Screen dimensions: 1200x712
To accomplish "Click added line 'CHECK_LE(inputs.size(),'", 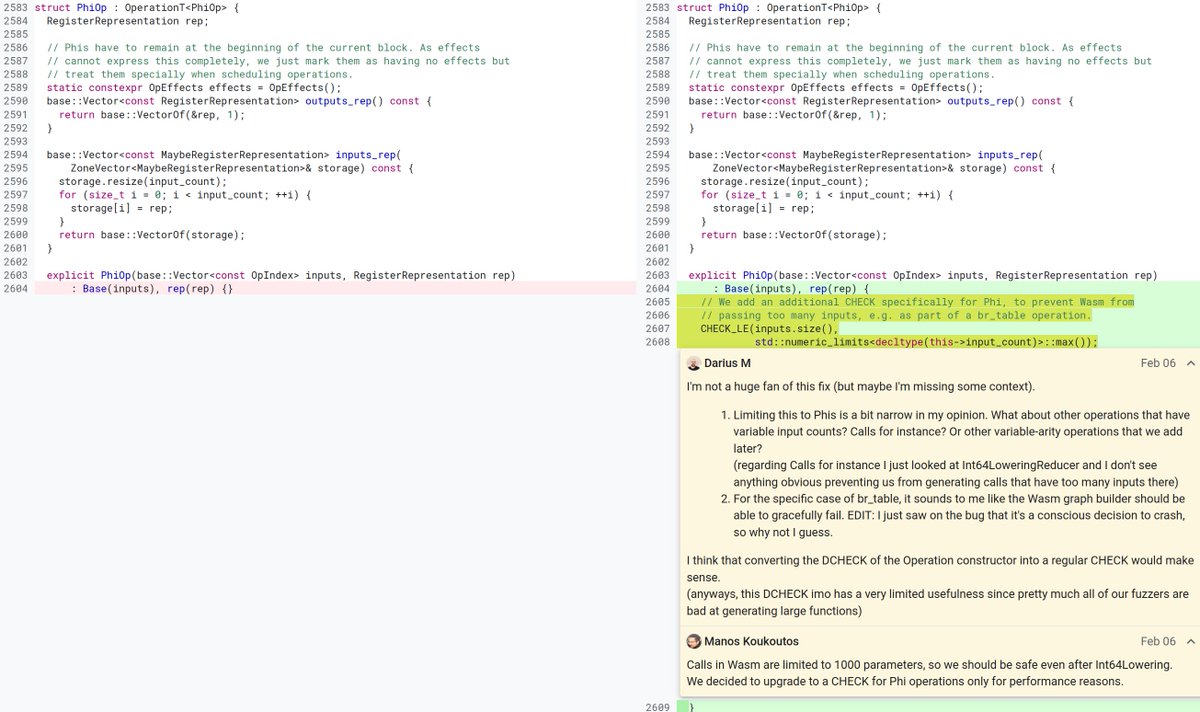I will point(769,328).
